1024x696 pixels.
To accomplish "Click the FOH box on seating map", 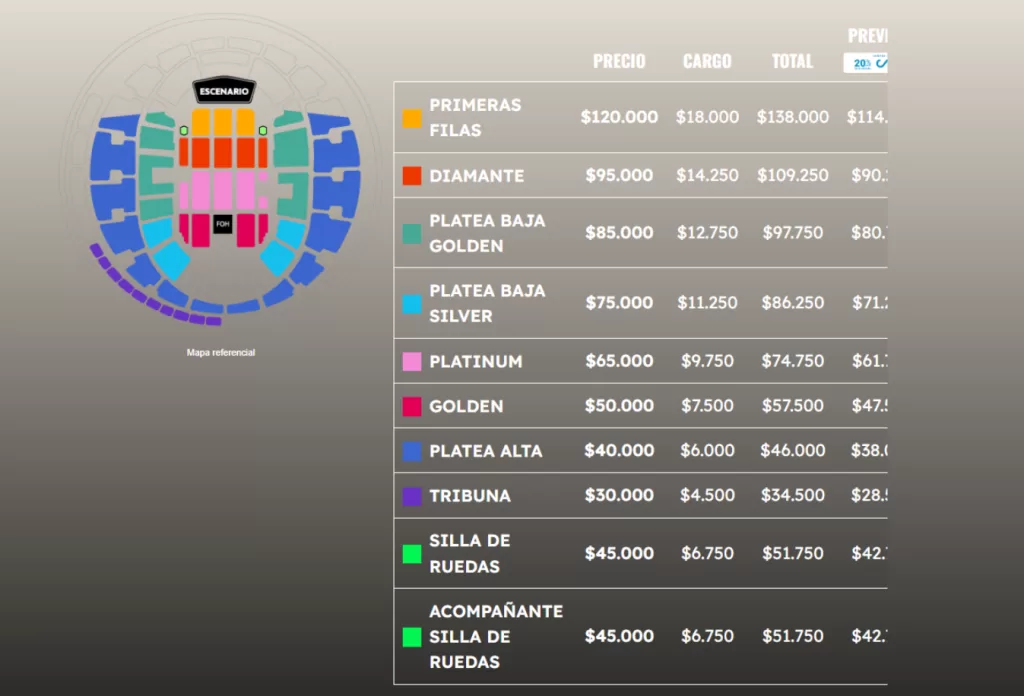I will [x=222, y=225].
